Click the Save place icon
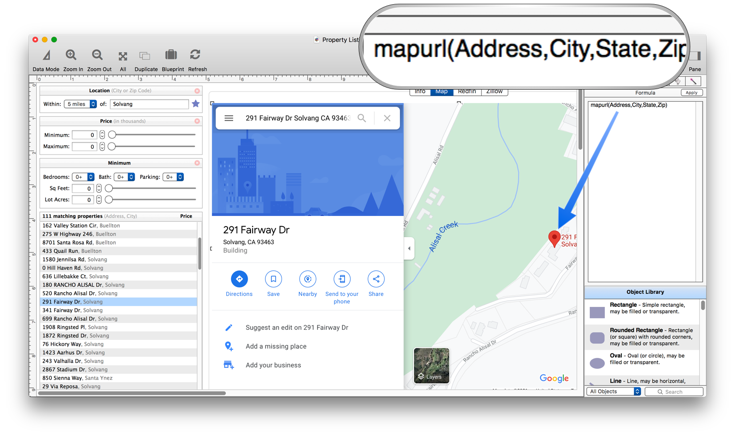The image size is (735, 437). [273, 279]
